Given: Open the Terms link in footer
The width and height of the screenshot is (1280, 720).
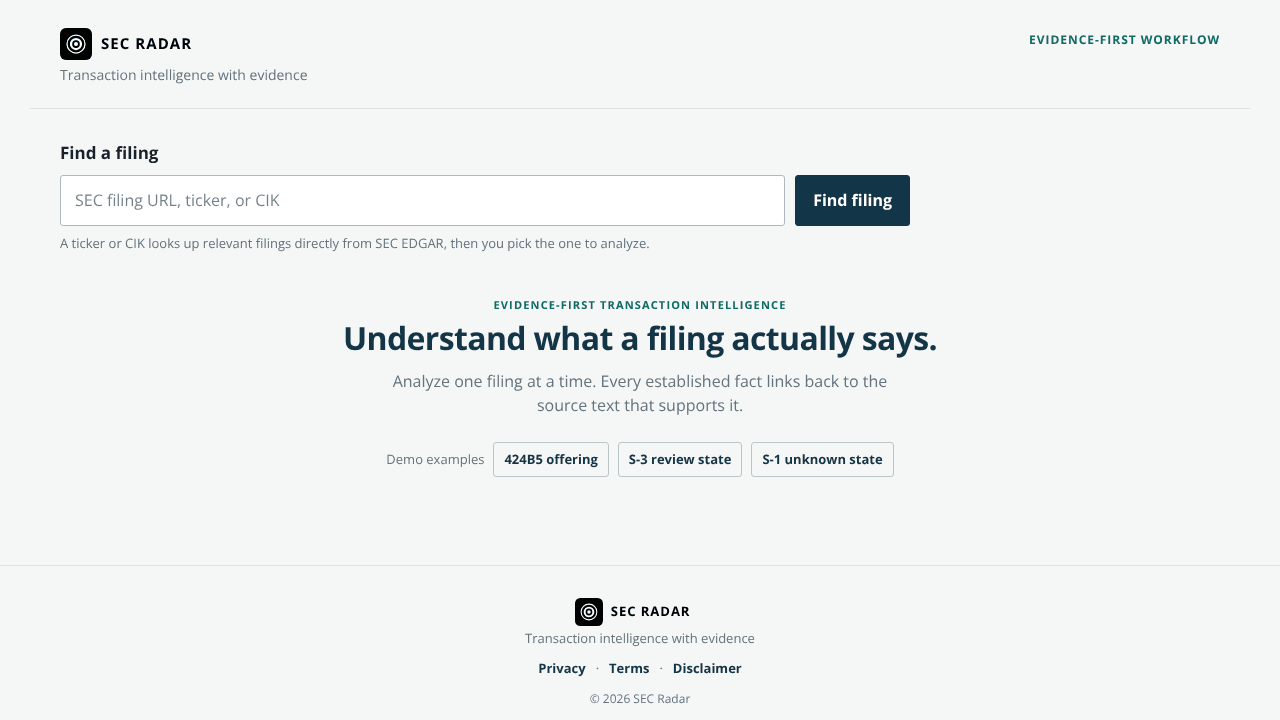Looking at the screenshot, I should 629,668.
